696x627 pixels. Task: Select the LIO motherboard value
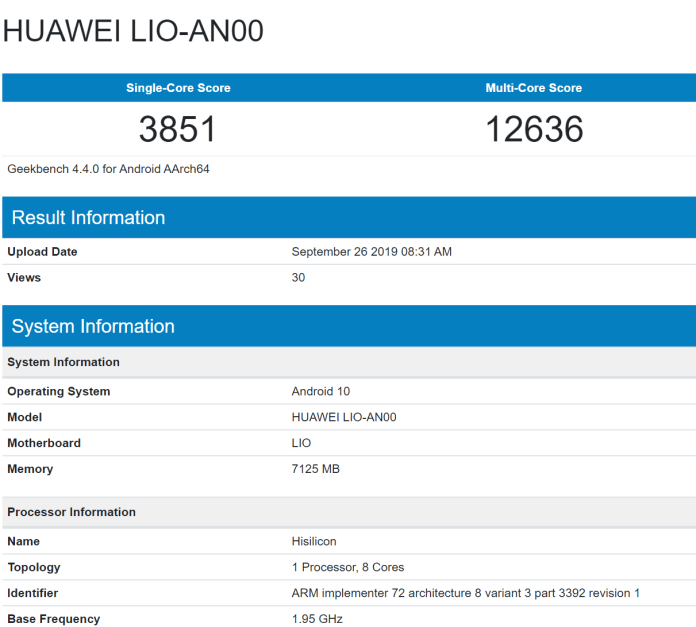pyautogui.click(x=301, y=443)
